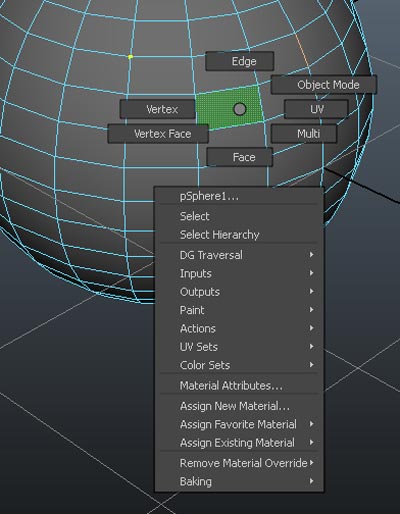400x514 pixels.
Task: Open the Outputs submenu
Action: point(239,292)
